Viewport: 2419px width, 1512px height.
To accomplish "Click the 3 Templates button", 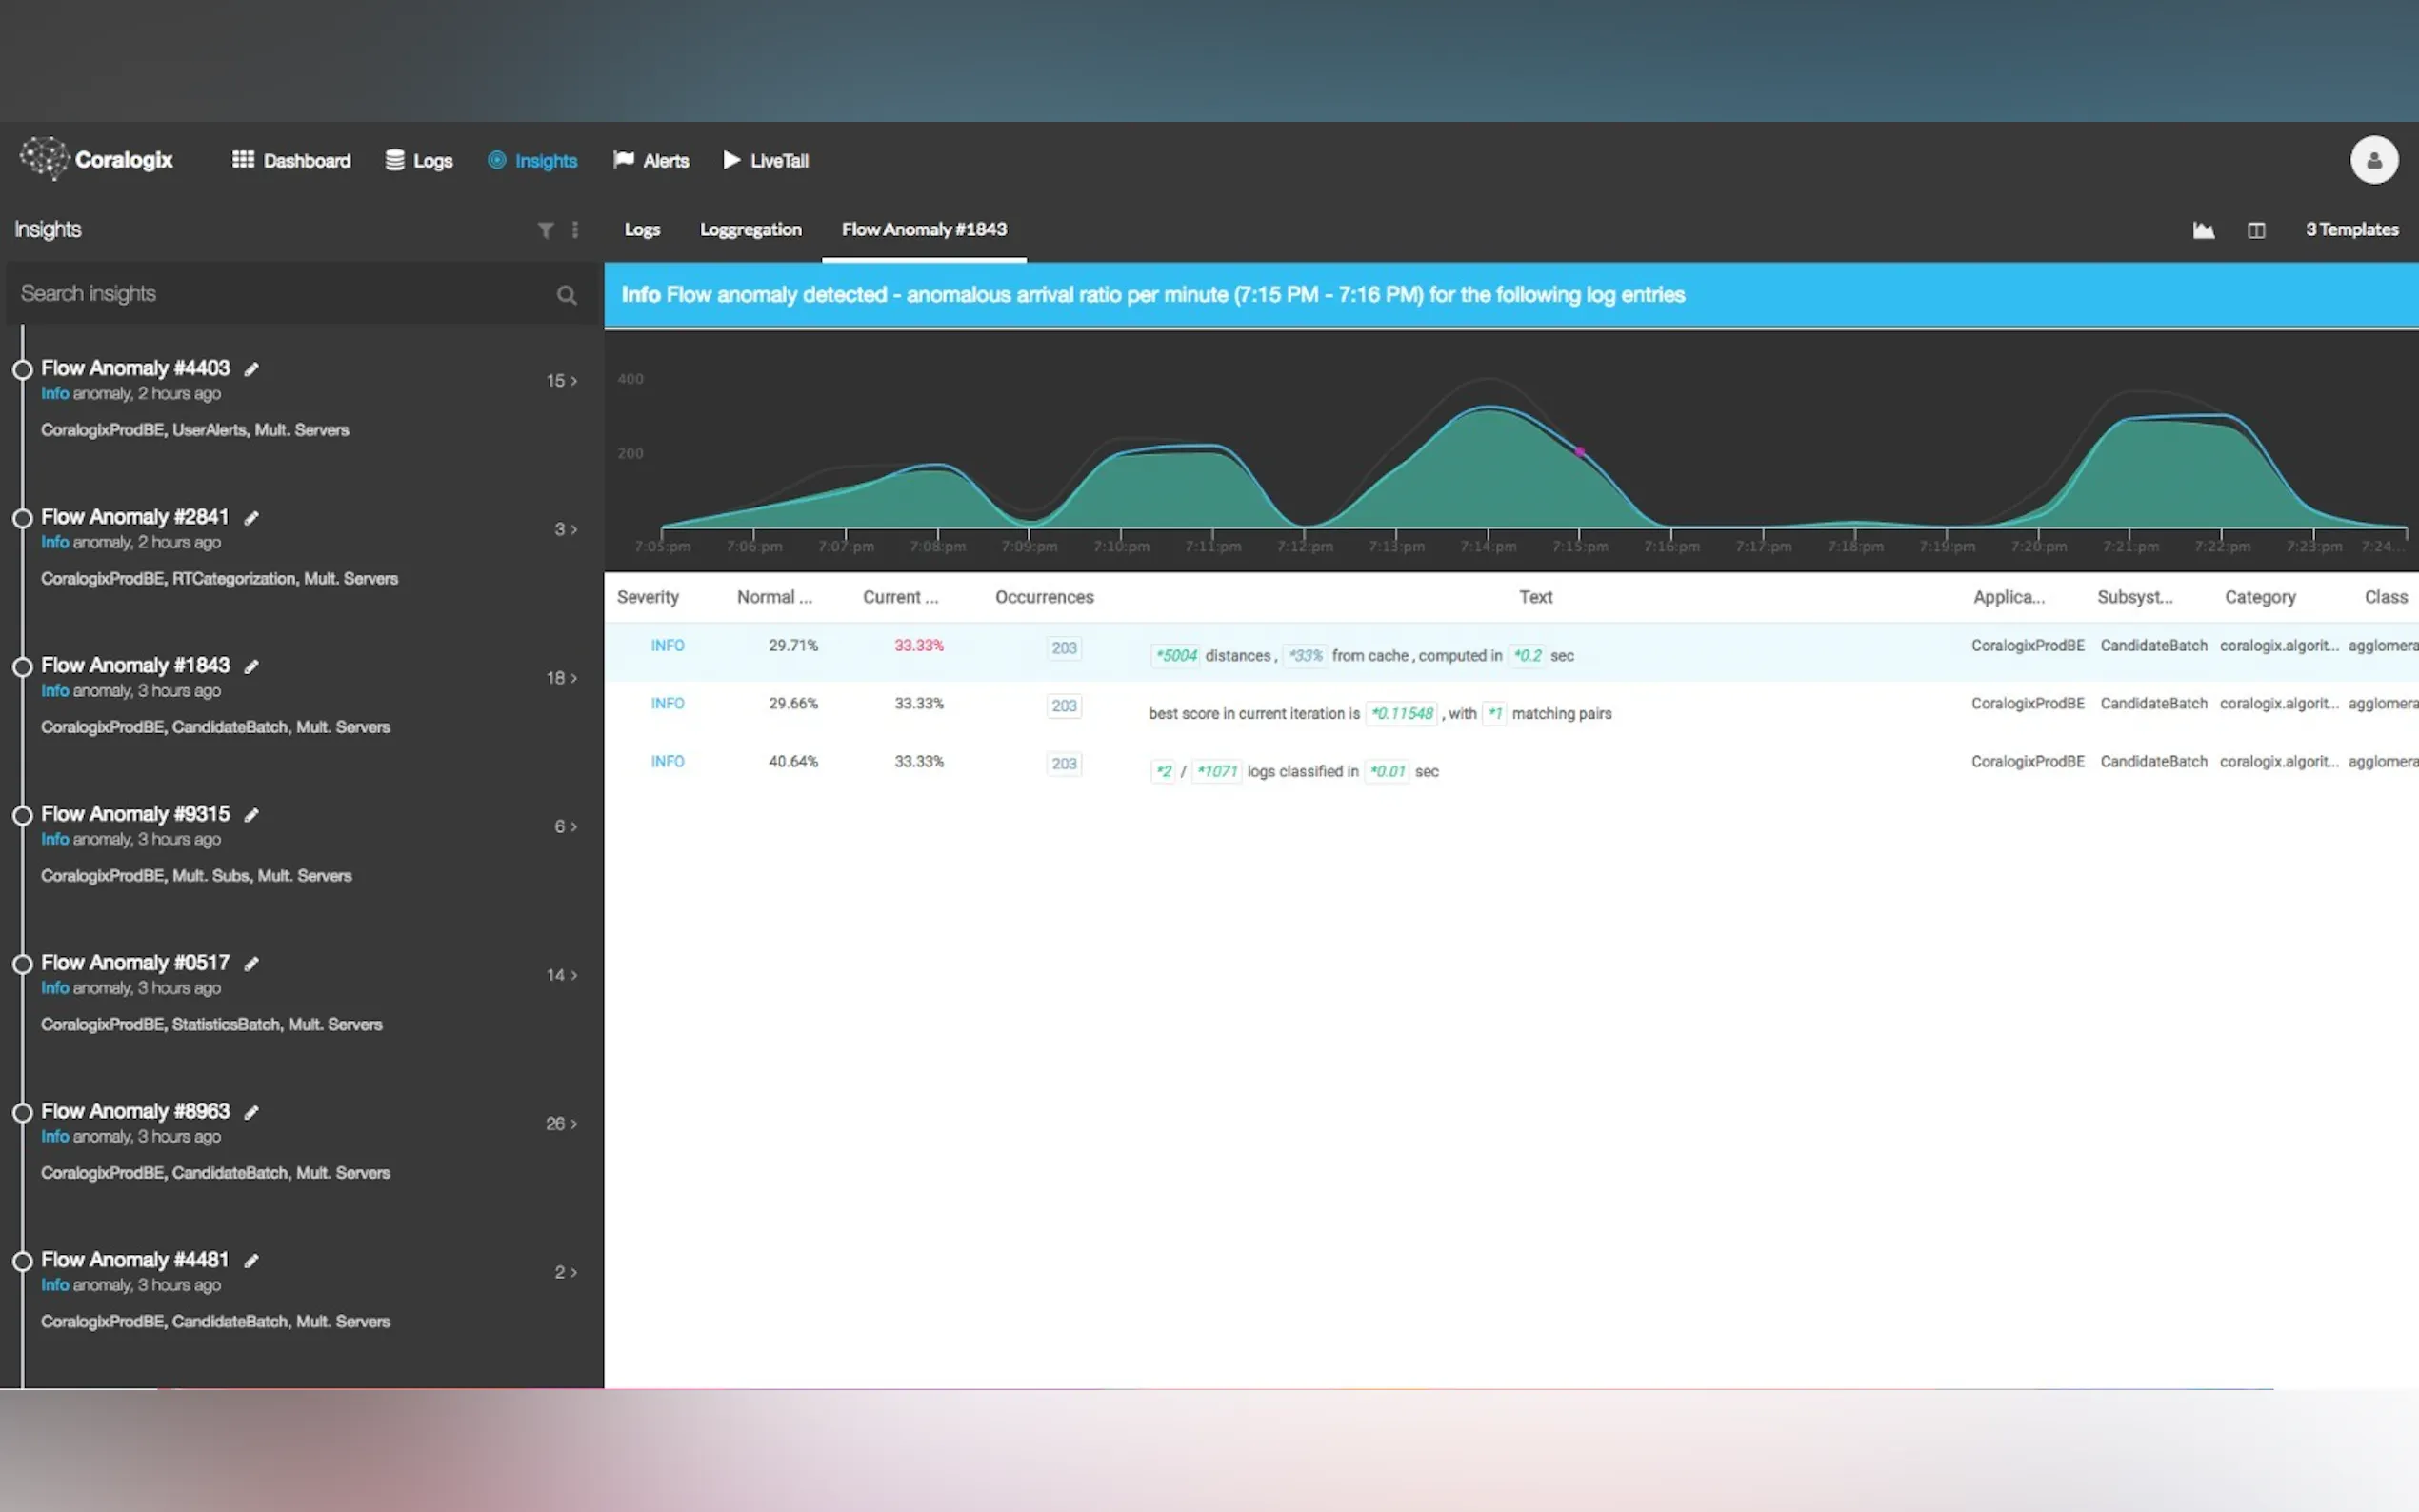I will (2351, 230).
